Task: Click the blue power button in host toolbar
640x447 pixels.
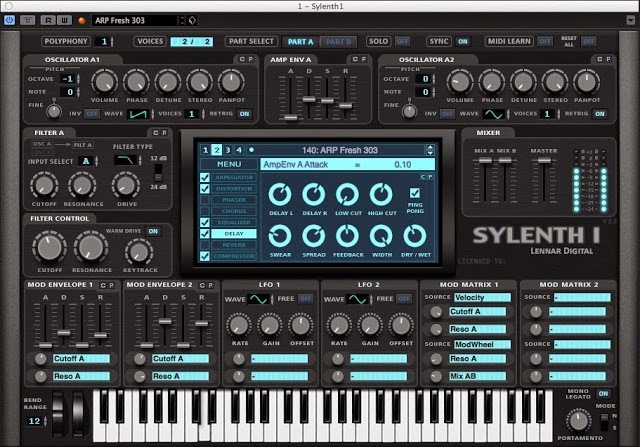Action: [x=9, y=20]
